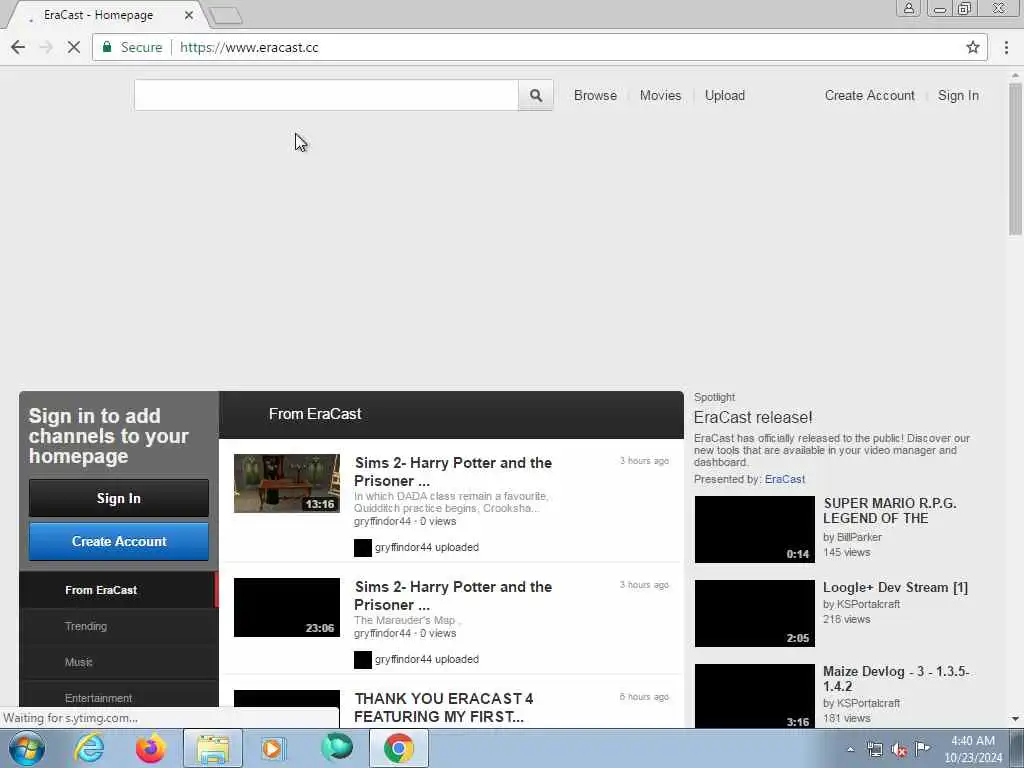Open the Chrome three-dot menu

(1006, 47)
